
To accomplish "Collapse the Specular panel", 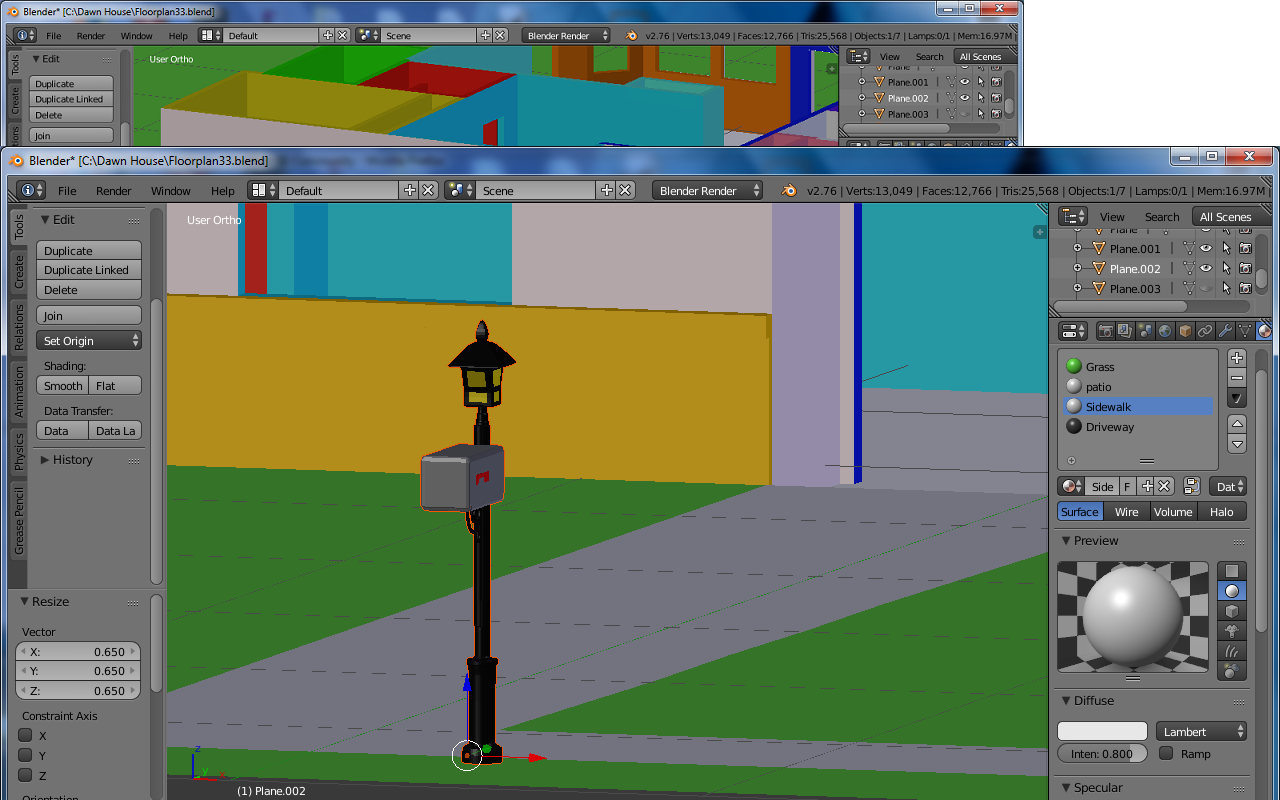I will pos(1066,788).
